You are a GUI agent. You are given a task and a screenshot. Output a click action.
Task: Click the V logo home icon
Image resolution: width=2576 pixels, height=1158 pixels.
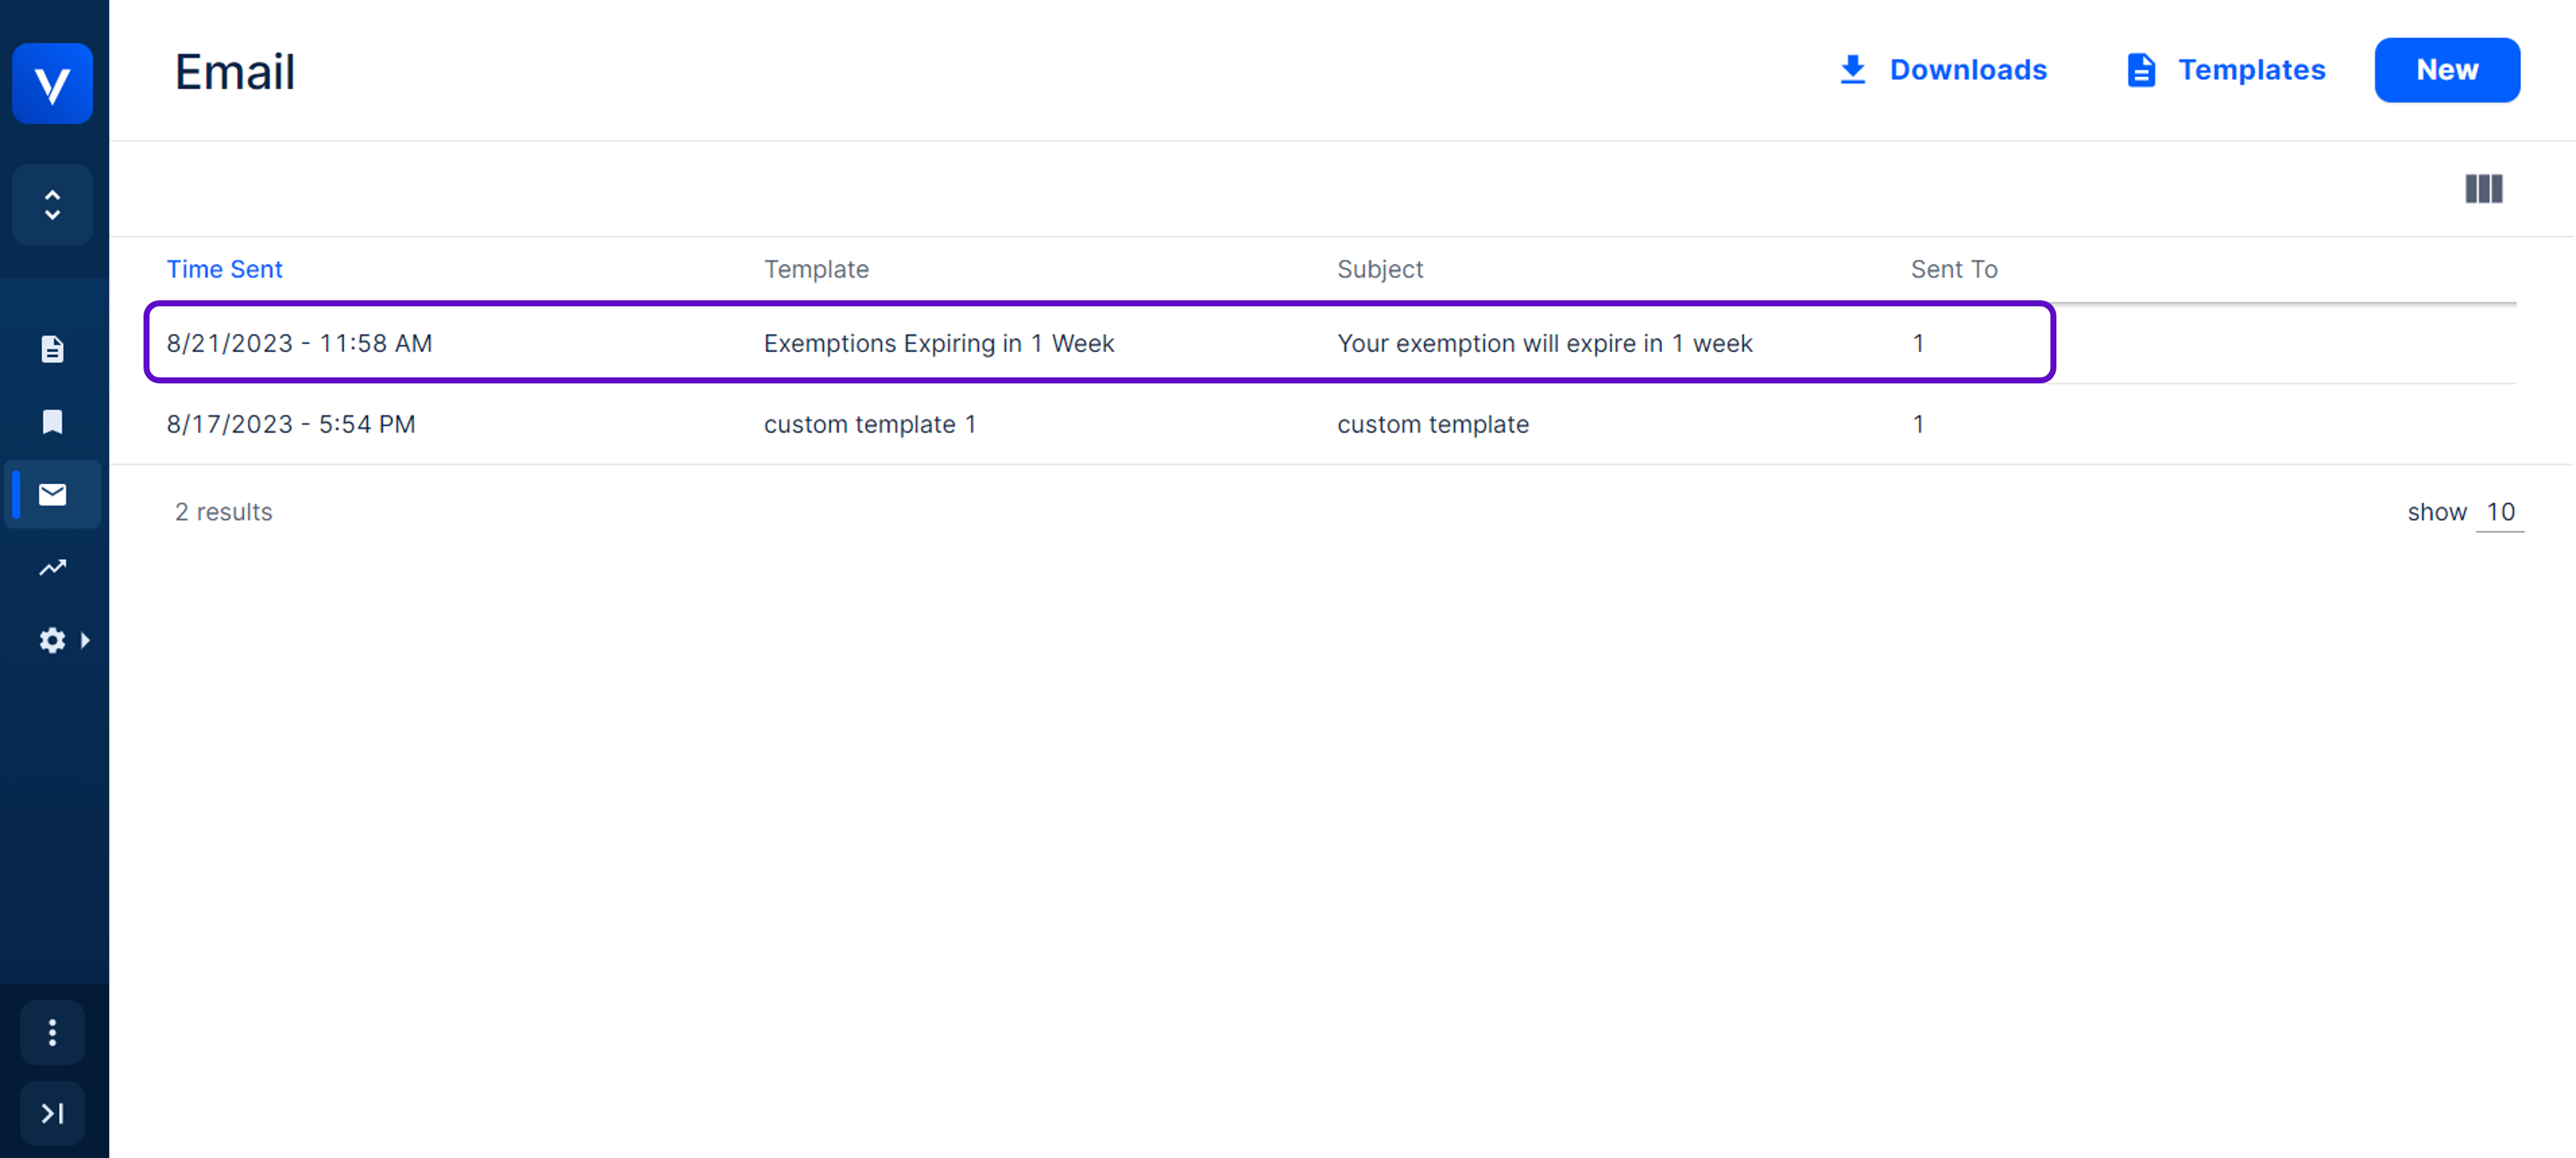point(52,84)
